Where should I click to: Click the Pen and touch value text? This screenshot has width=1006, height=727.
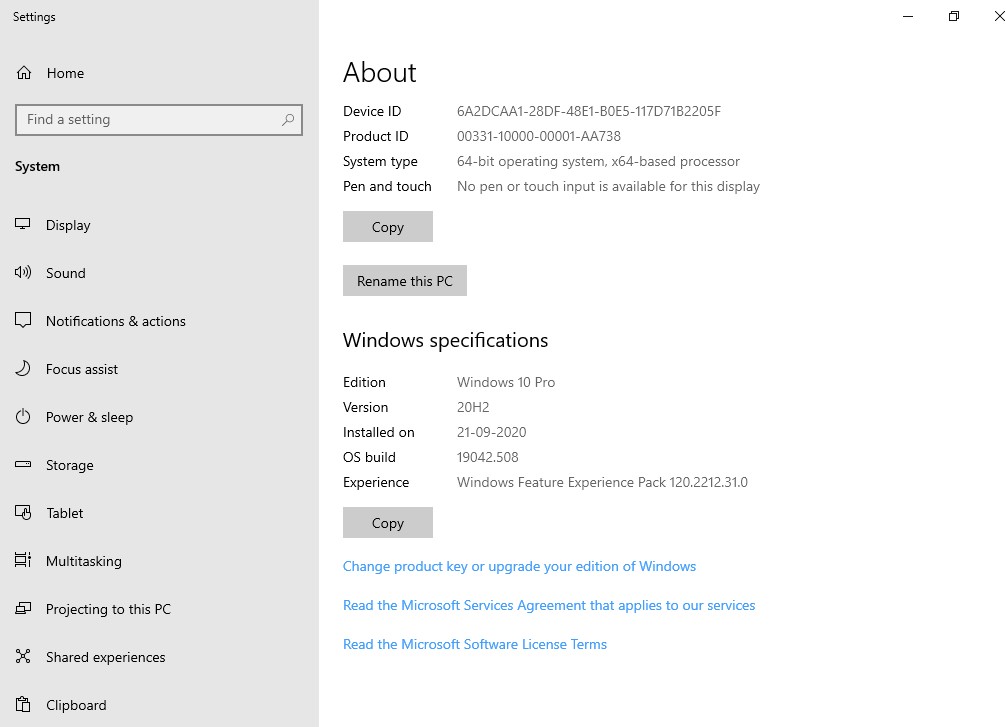tap(608, 186)
